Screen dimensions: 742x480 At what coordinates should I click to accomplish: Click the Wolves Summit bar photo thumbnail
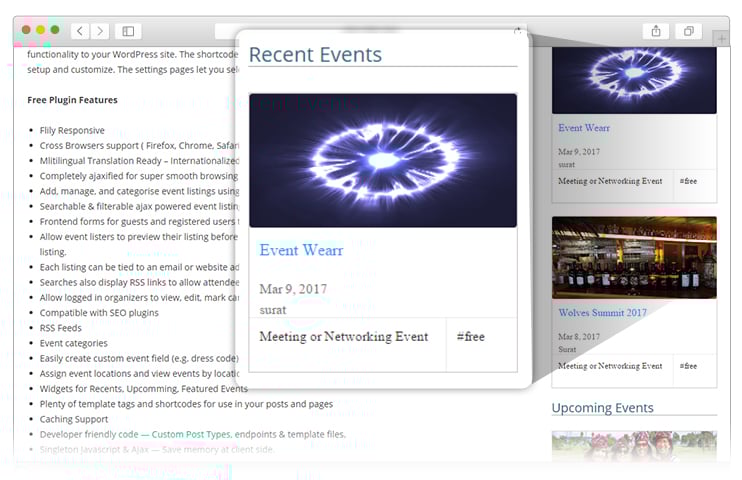(x=634, y=257)
